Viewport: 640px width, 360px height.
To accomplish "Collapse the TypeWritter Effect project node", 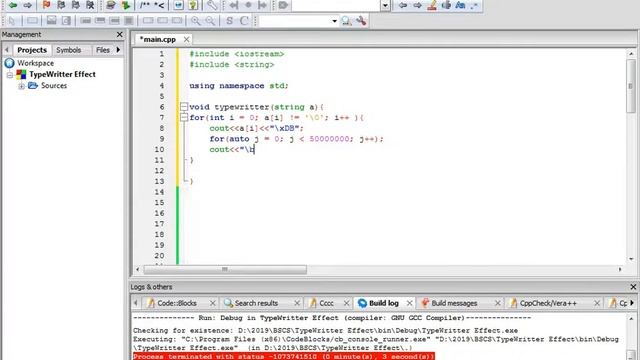I will coord(10,75).
